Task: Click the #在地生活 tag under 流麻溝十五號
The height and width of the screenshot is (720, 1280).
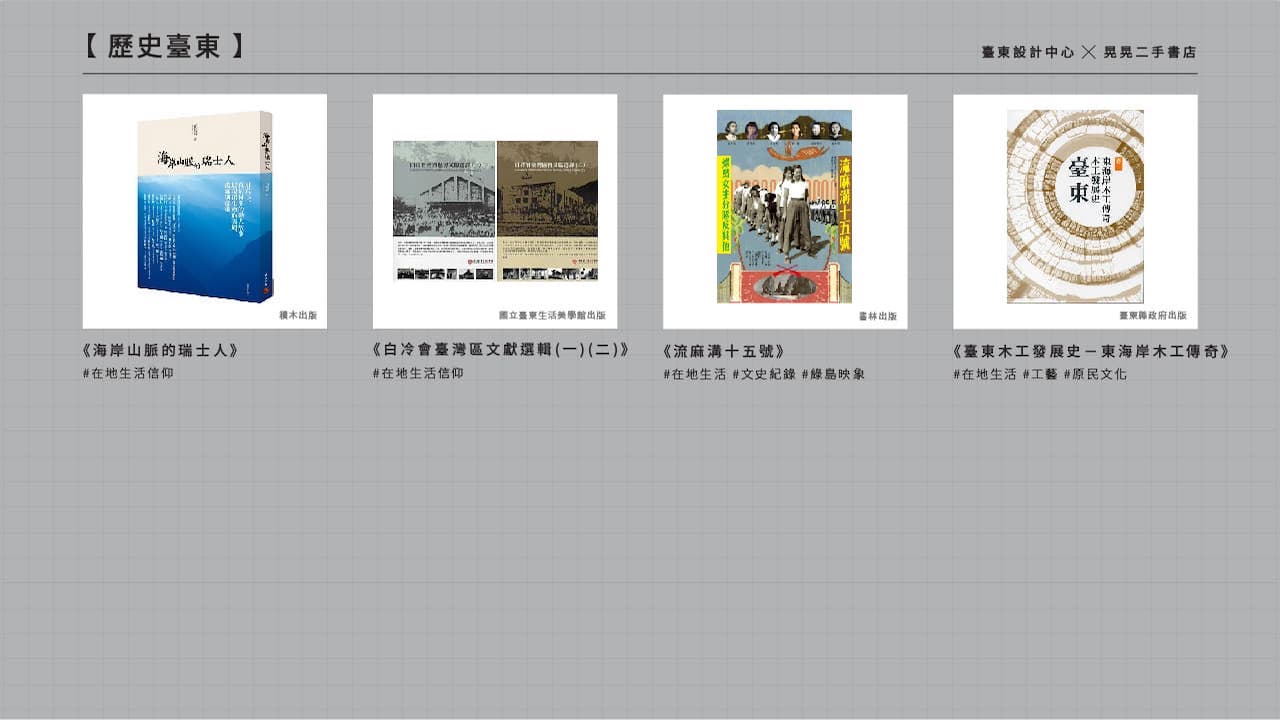Action: [695, 374]
